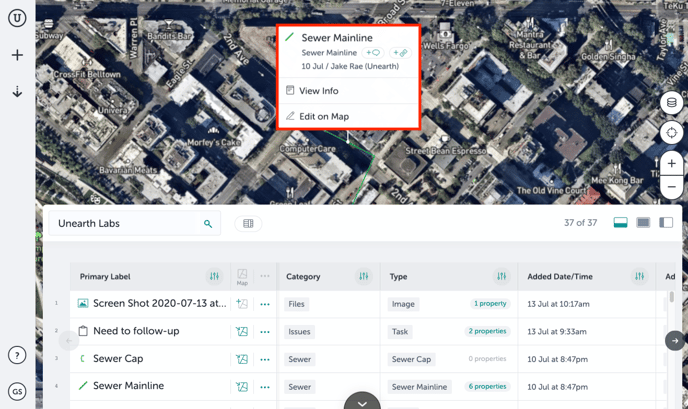Show Sewer Cap row on map
The image size is (688, 409).
(x=242, y=359)
